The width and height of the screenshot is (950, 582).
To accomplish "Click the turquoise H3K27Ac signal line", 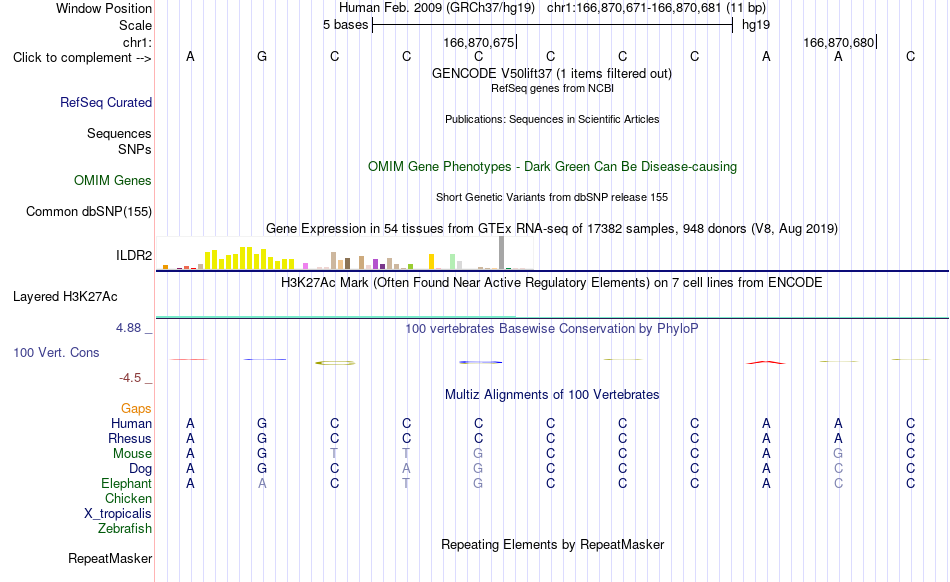I will pos(336,316).
